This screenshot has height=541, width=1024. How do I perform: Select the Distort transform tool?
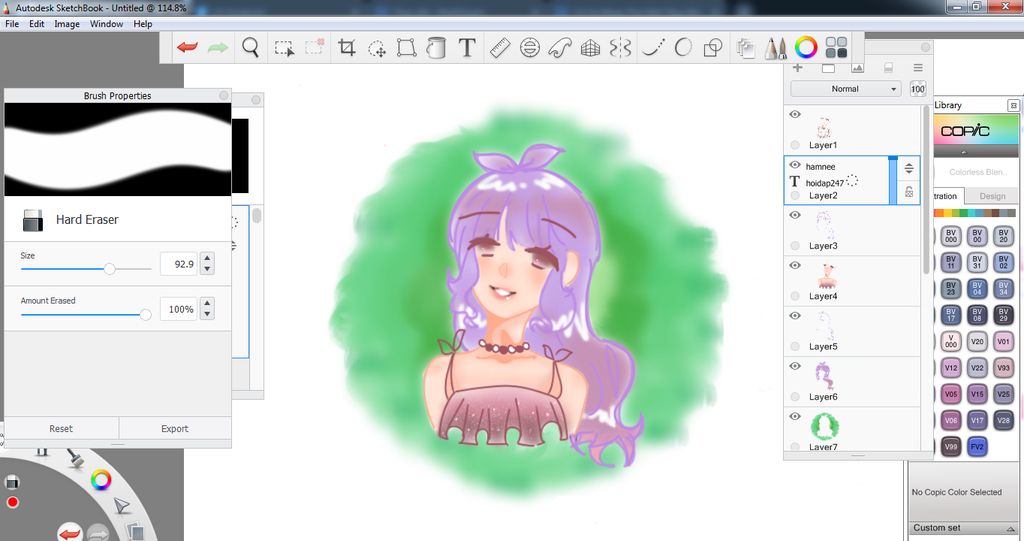pyautogui.click(x=406, y=47)
